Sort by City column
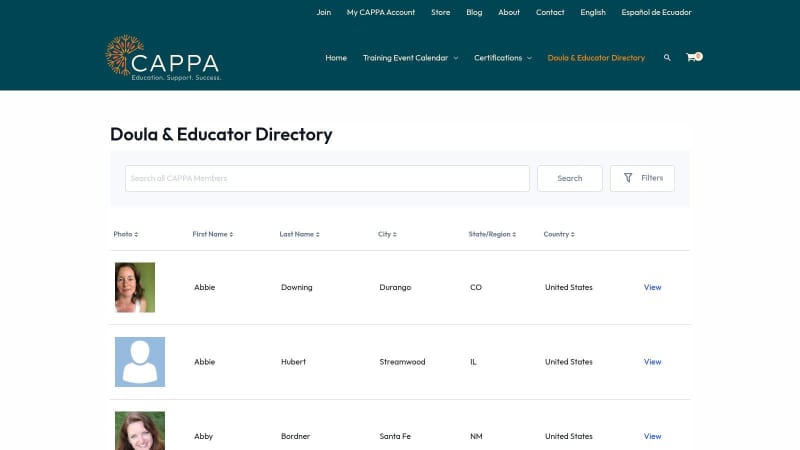The width and height of the screenshot is (800, 450). [x=387, y=234]
